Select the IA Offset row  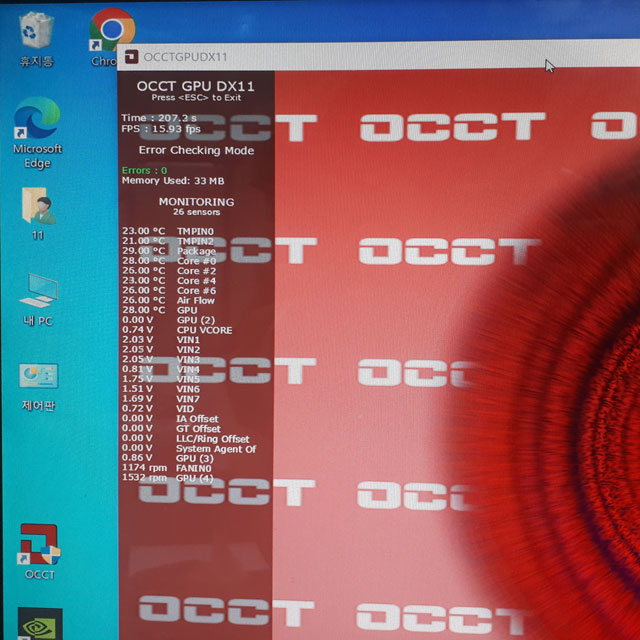pos(170,418)
